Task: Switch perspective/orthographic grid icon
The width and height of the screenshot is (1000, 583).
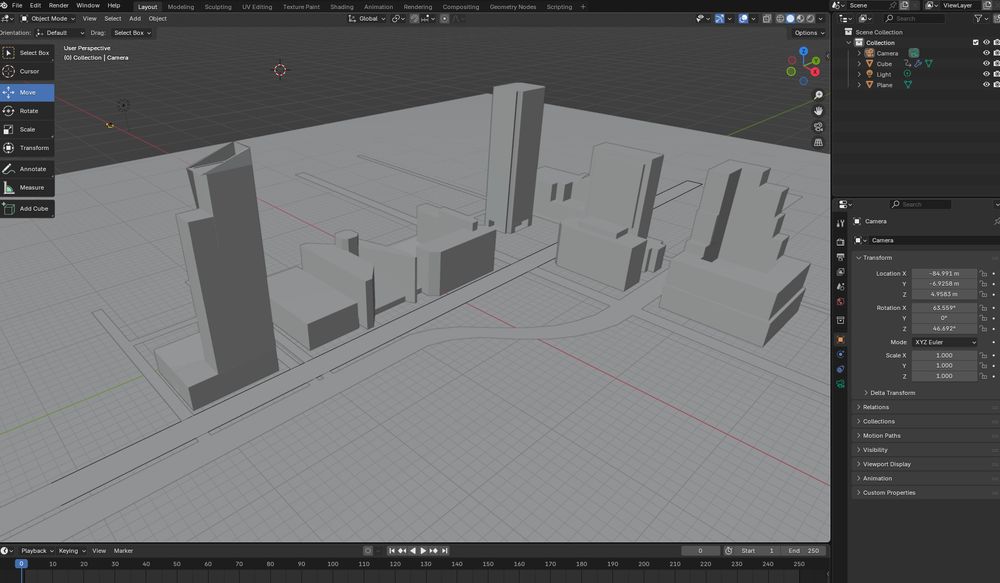Action: pyautogui.click(x=818, y=143)
